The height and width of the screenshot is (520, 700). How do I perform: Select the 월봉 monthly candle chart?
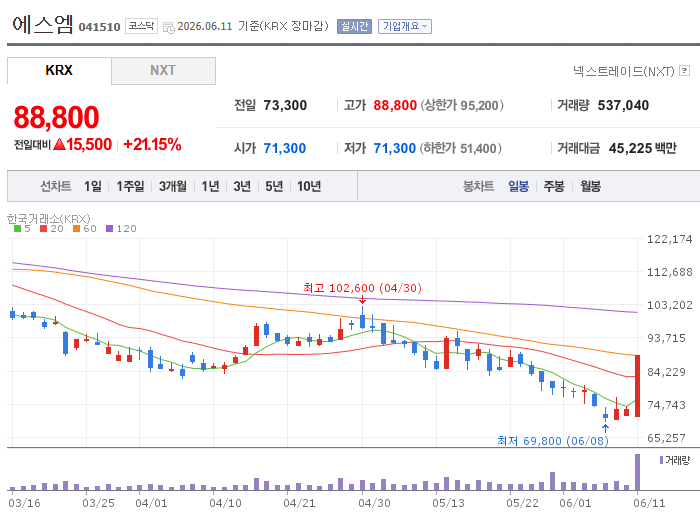[x=590, y=186]
